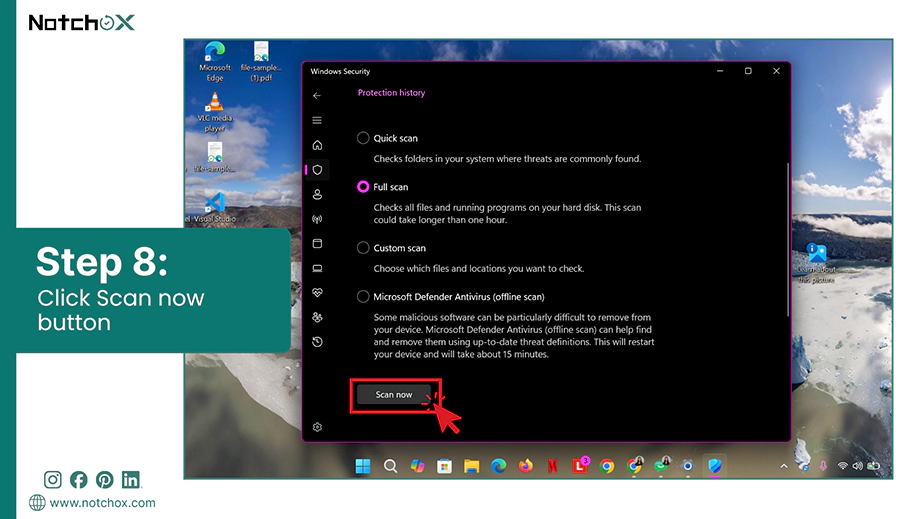Open Firefox from the taskbar
This screenshot has height=519, width=922.
point(526,466)
